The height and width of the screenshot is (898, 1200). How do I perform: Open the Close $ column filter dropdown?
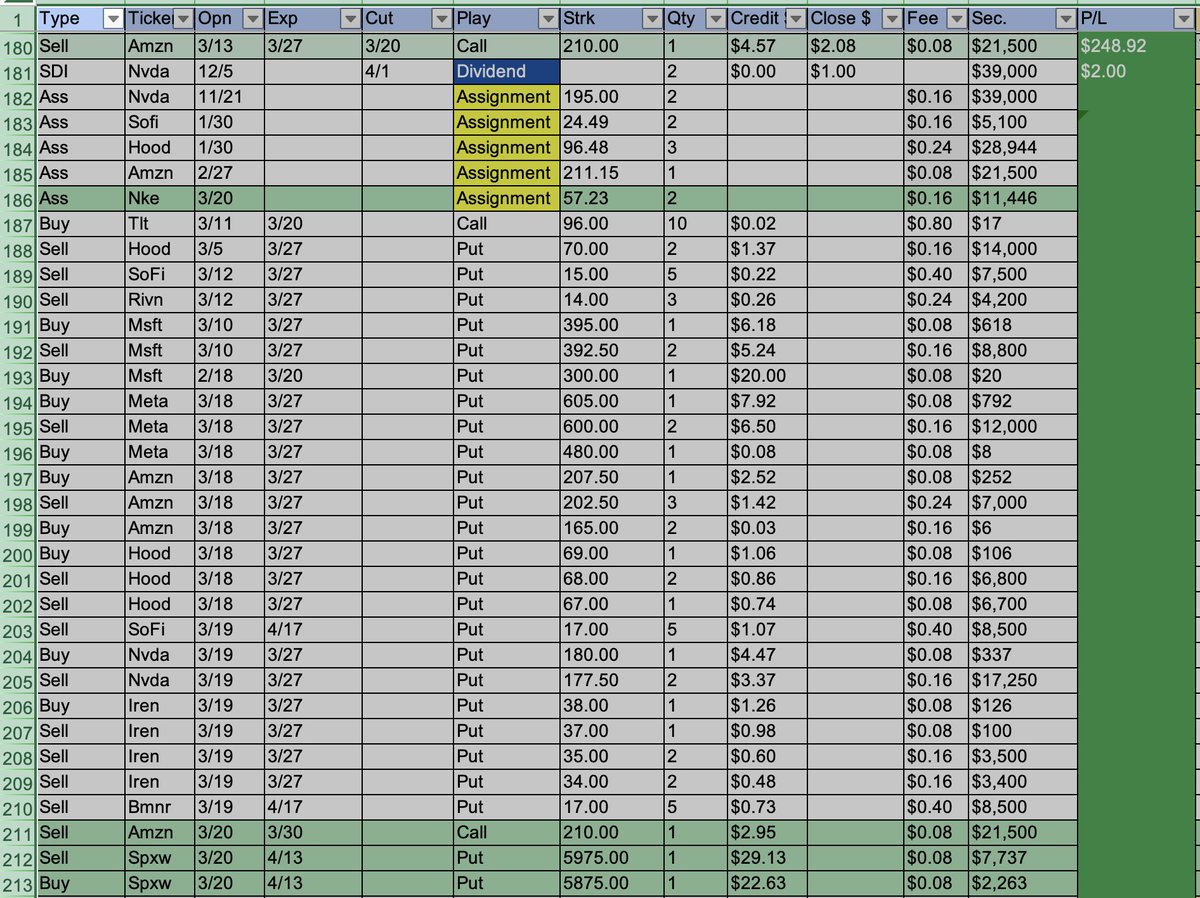891,19
